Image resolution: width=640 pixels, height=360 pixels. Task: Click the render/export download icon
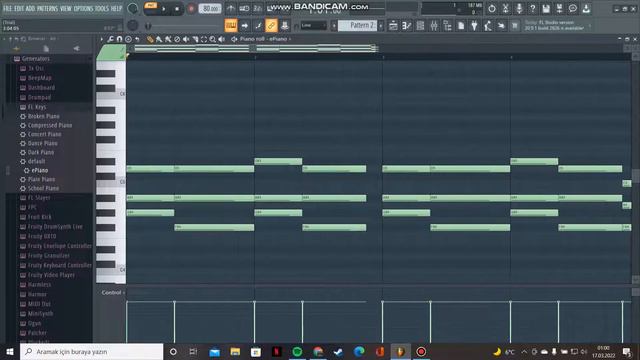[x=586, y=9]
